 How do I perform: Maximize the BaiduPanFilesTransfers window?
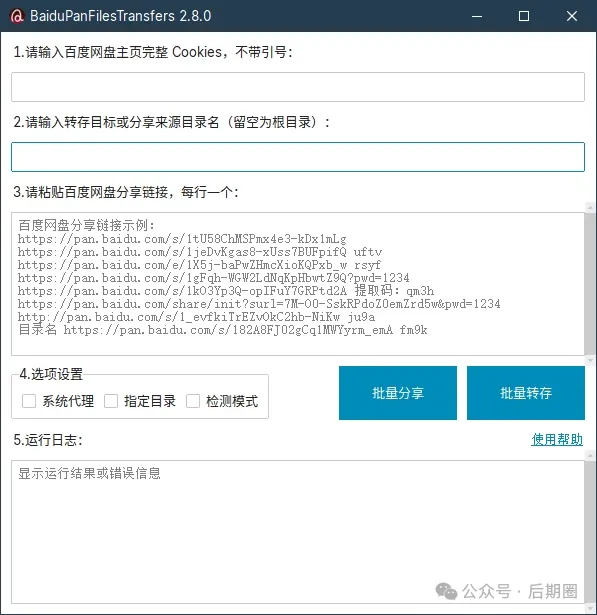click(x=524, y=16)
